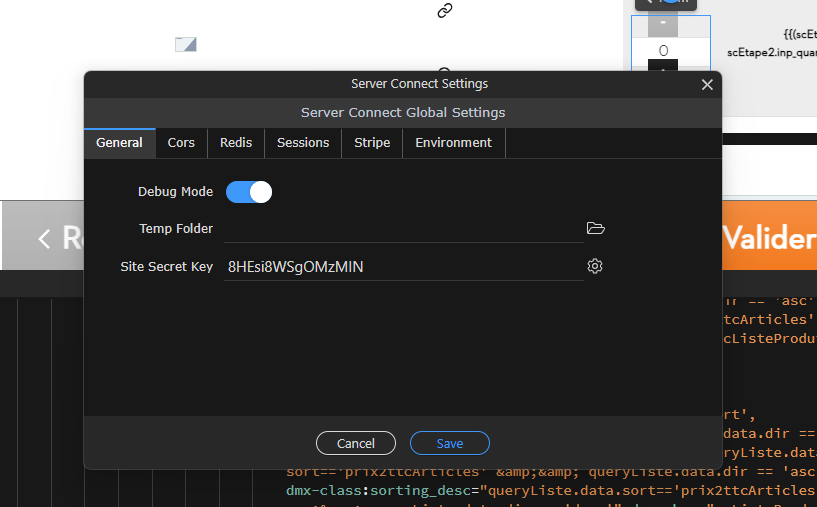Open the Stripe tab
The image size is (817, 507).
[372, 143]
